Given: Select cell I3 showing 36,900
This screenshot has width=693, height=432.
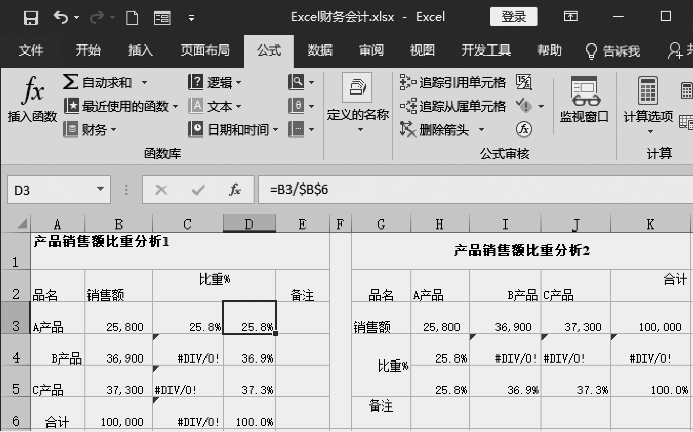Looking at the screenshot, I should [x=505, y=318].
